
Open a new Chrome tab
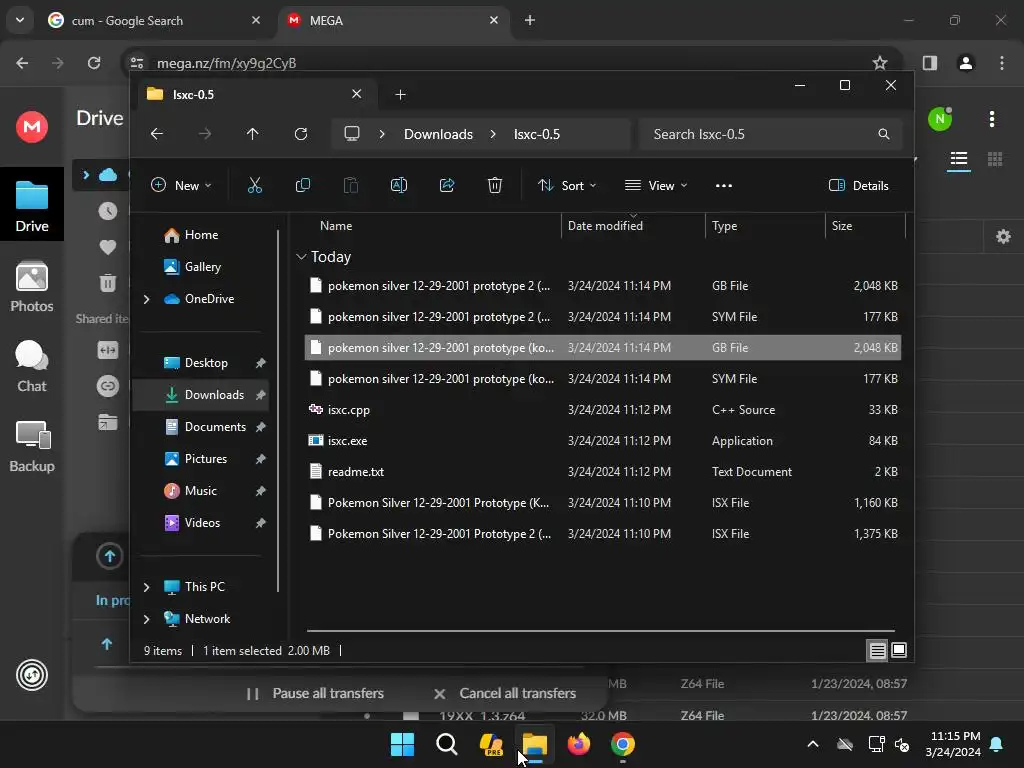tap(530, 20)
